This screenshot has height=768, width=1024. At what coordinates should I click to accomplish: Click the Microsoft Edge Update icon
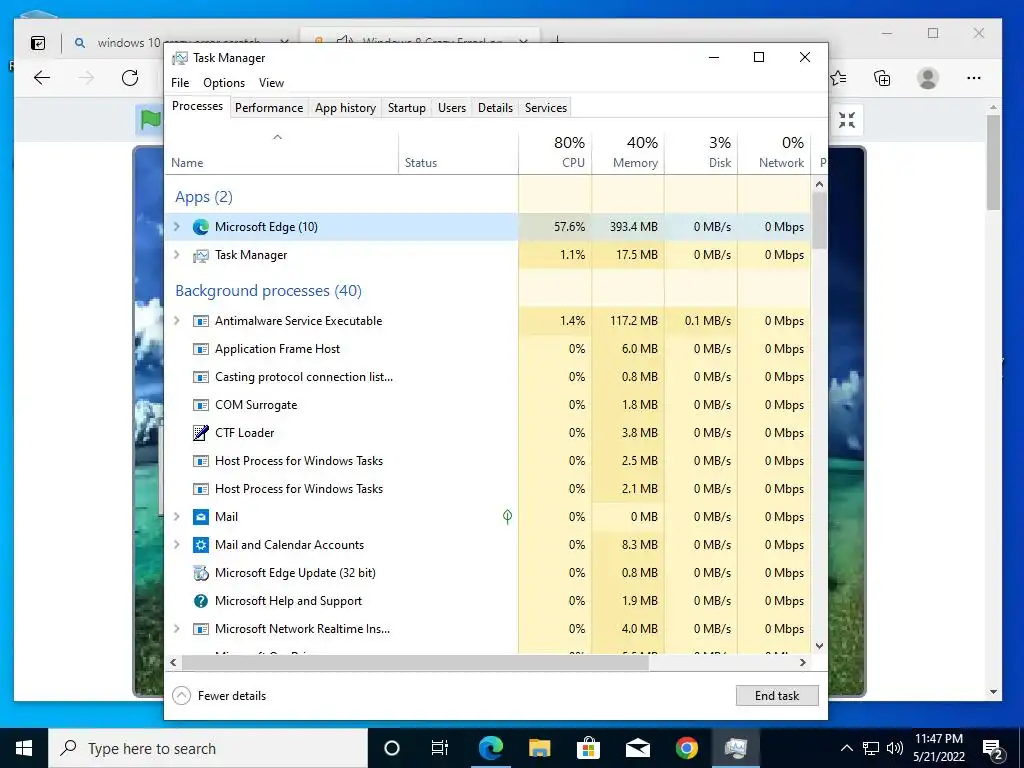click(x=200, y=573)
